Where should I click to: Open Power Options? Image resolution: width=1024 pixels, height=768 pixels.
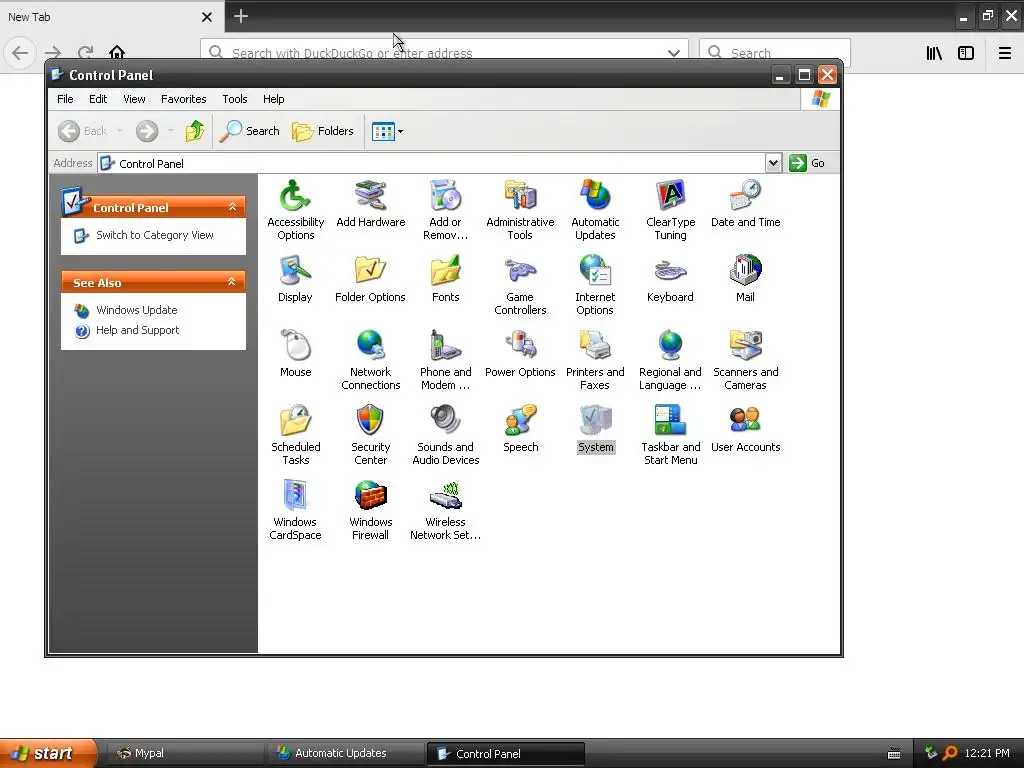[x=520, y=353]
